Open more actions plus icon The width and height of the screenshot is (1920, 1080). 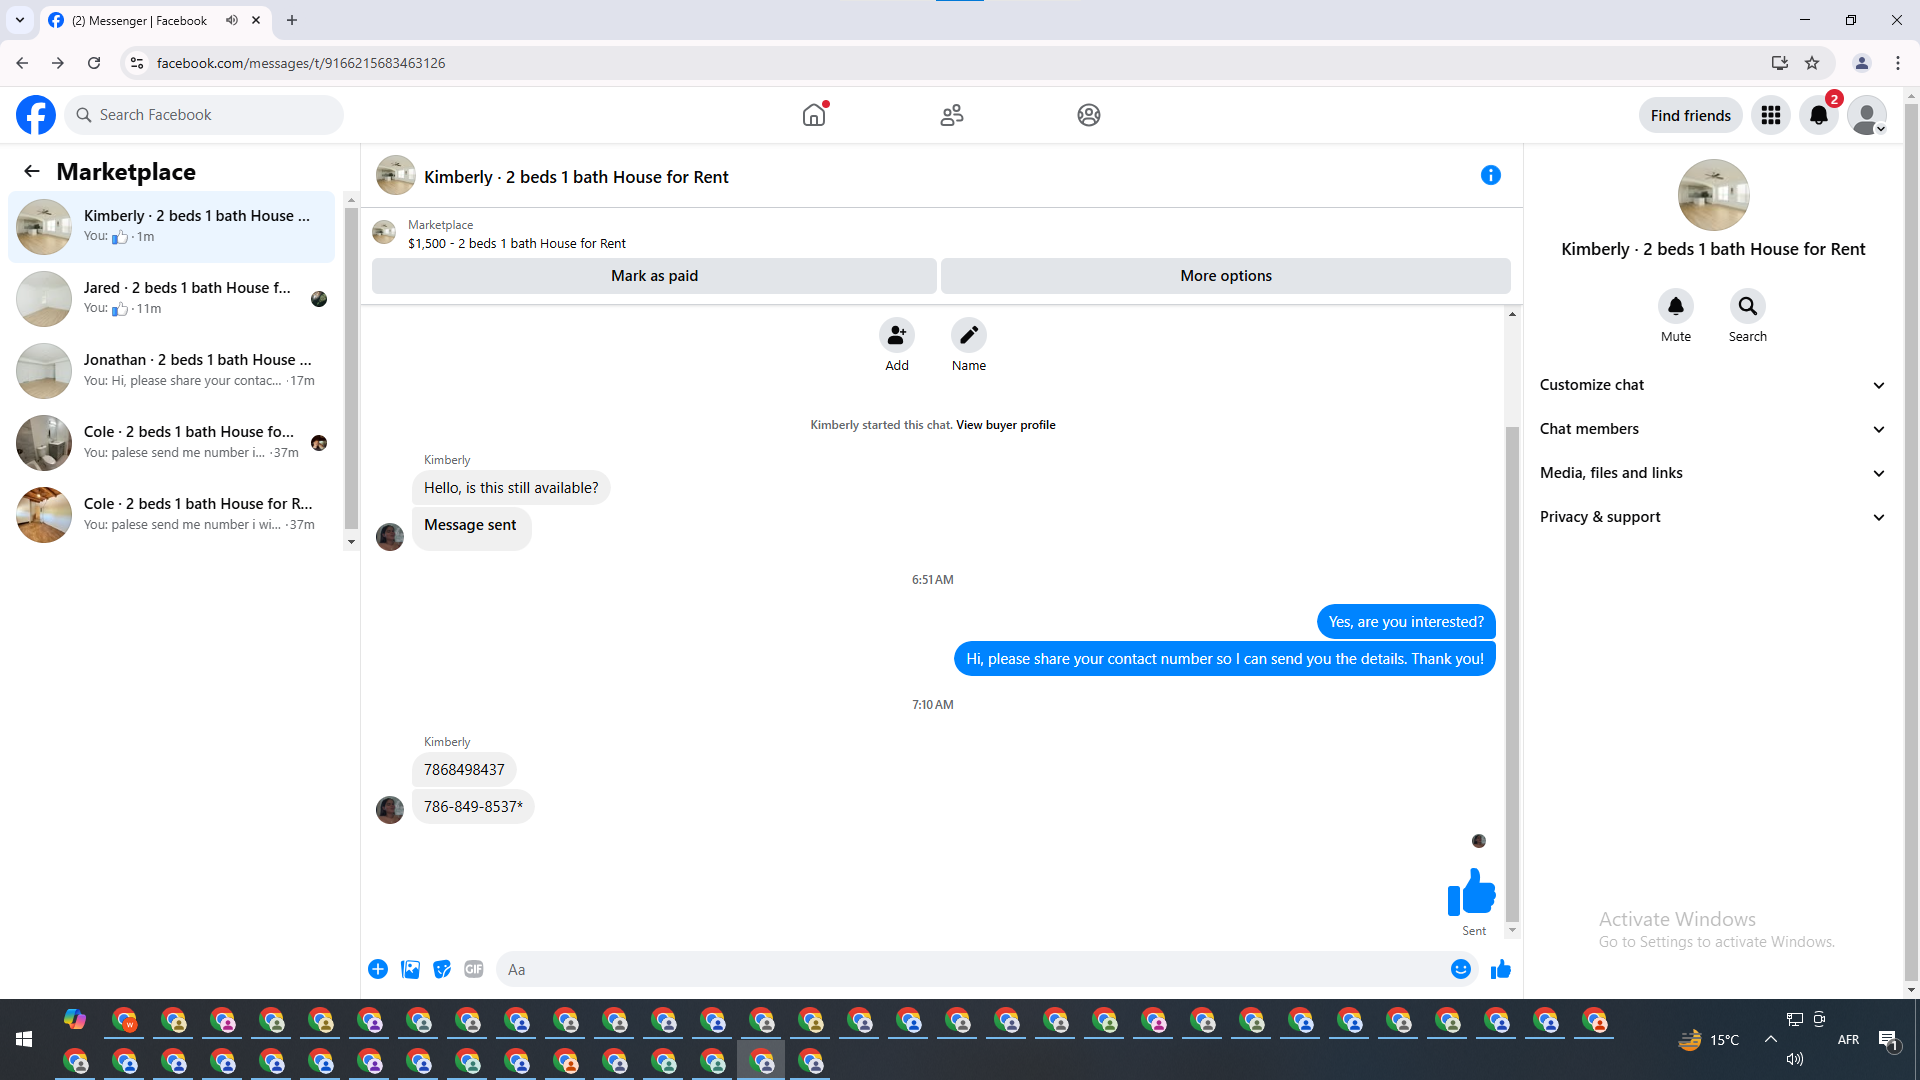coord(378,969)
